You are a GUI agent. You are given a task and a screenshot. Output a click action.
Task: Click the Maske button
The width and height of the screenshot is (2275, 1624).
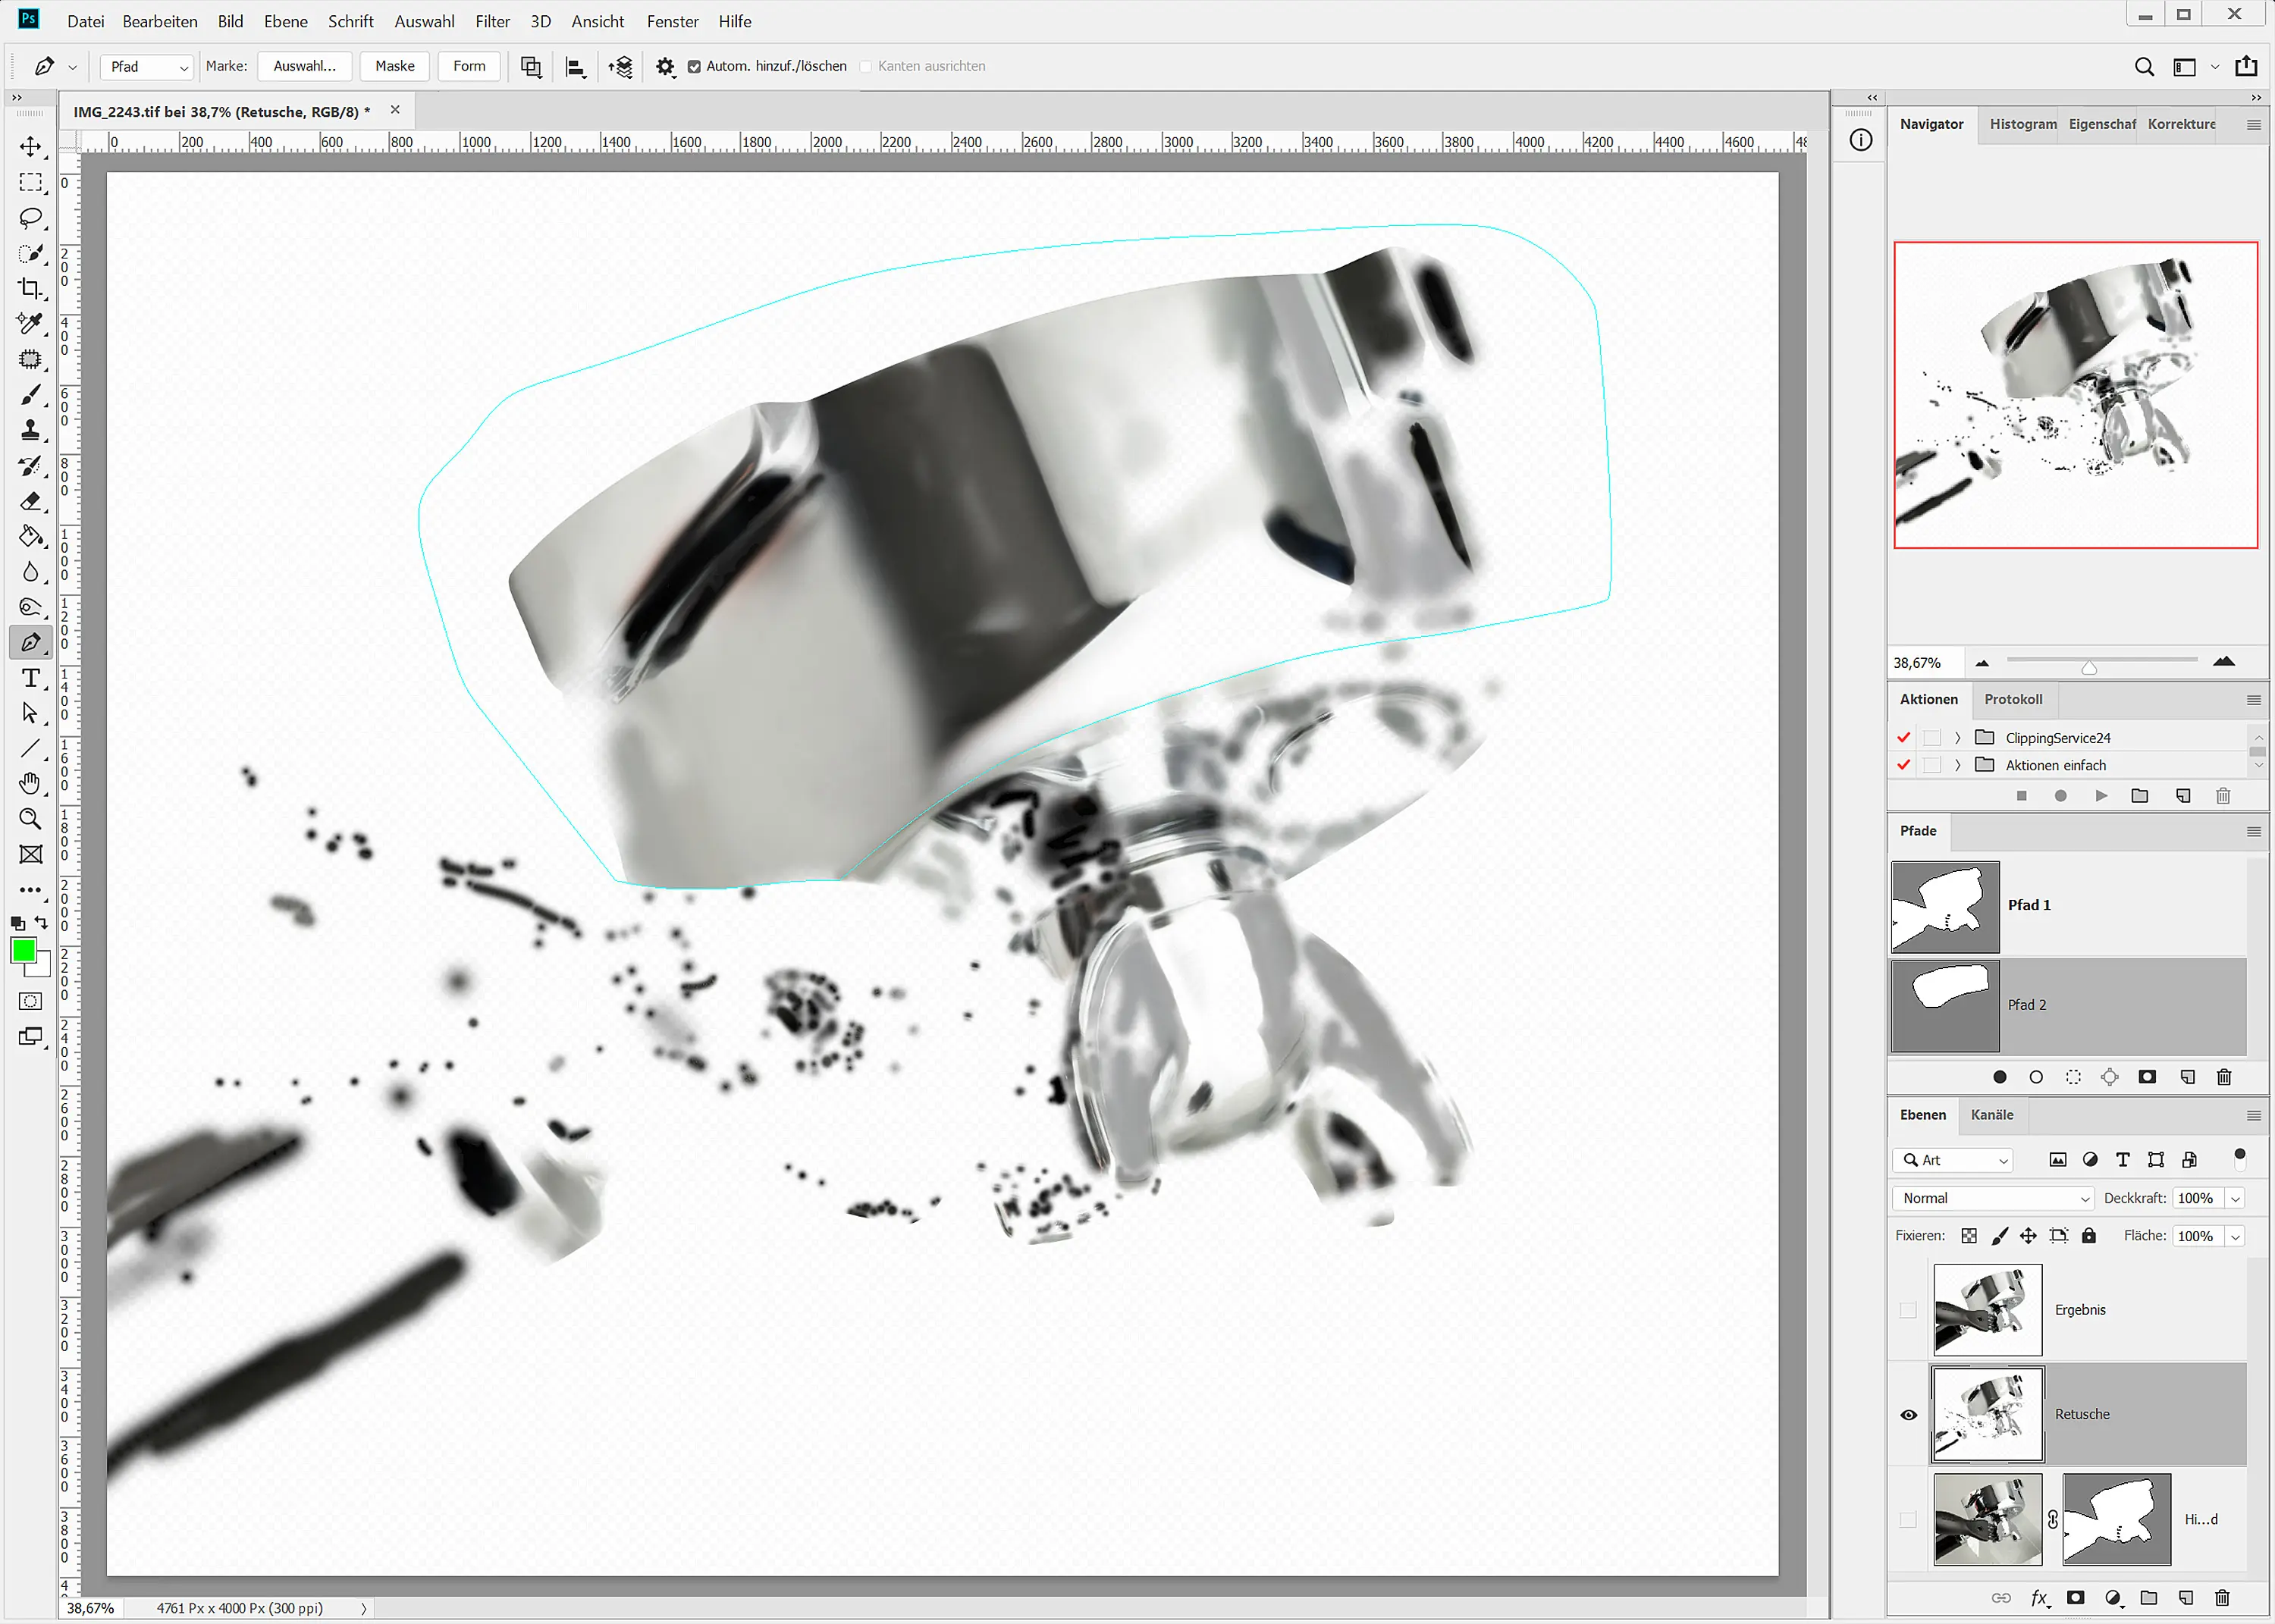click(x=394, y=66)
